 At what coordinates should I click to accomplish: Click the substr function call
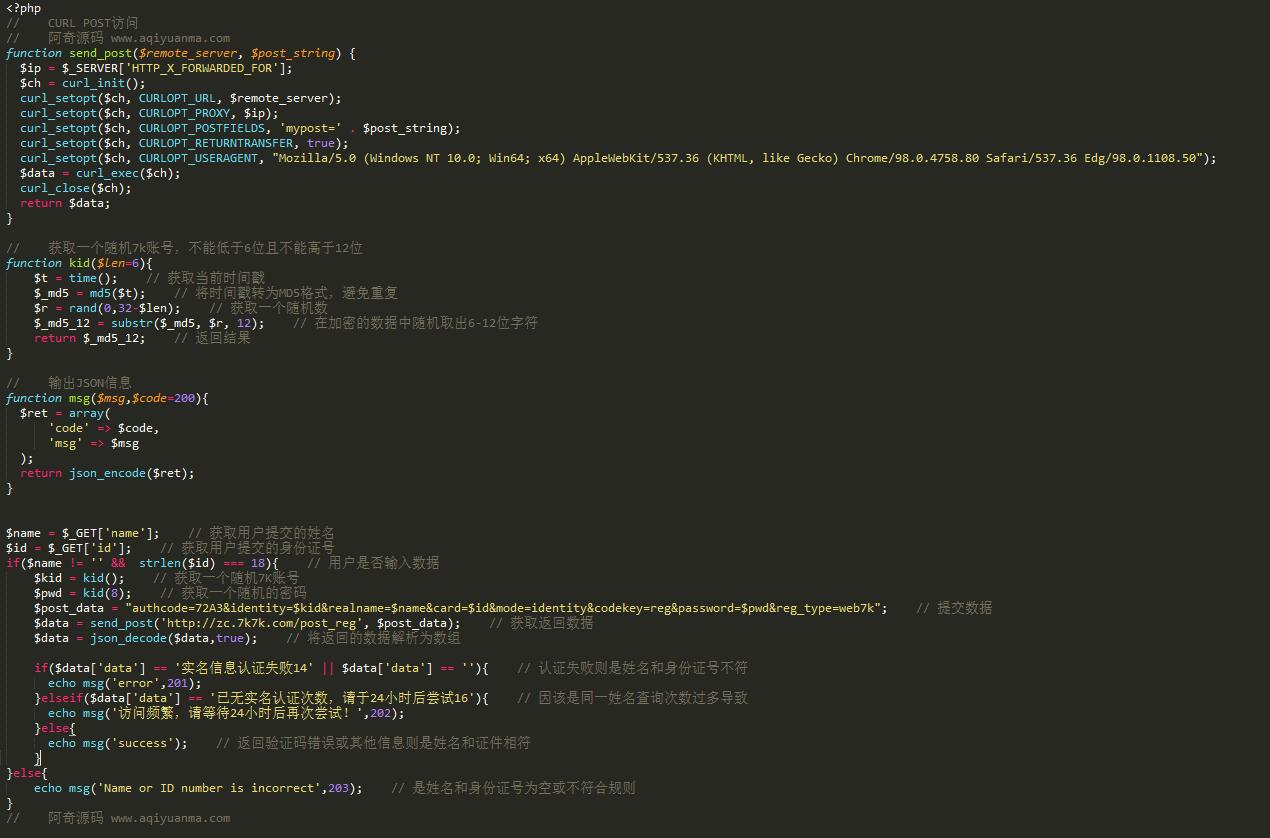coord(131,323)
